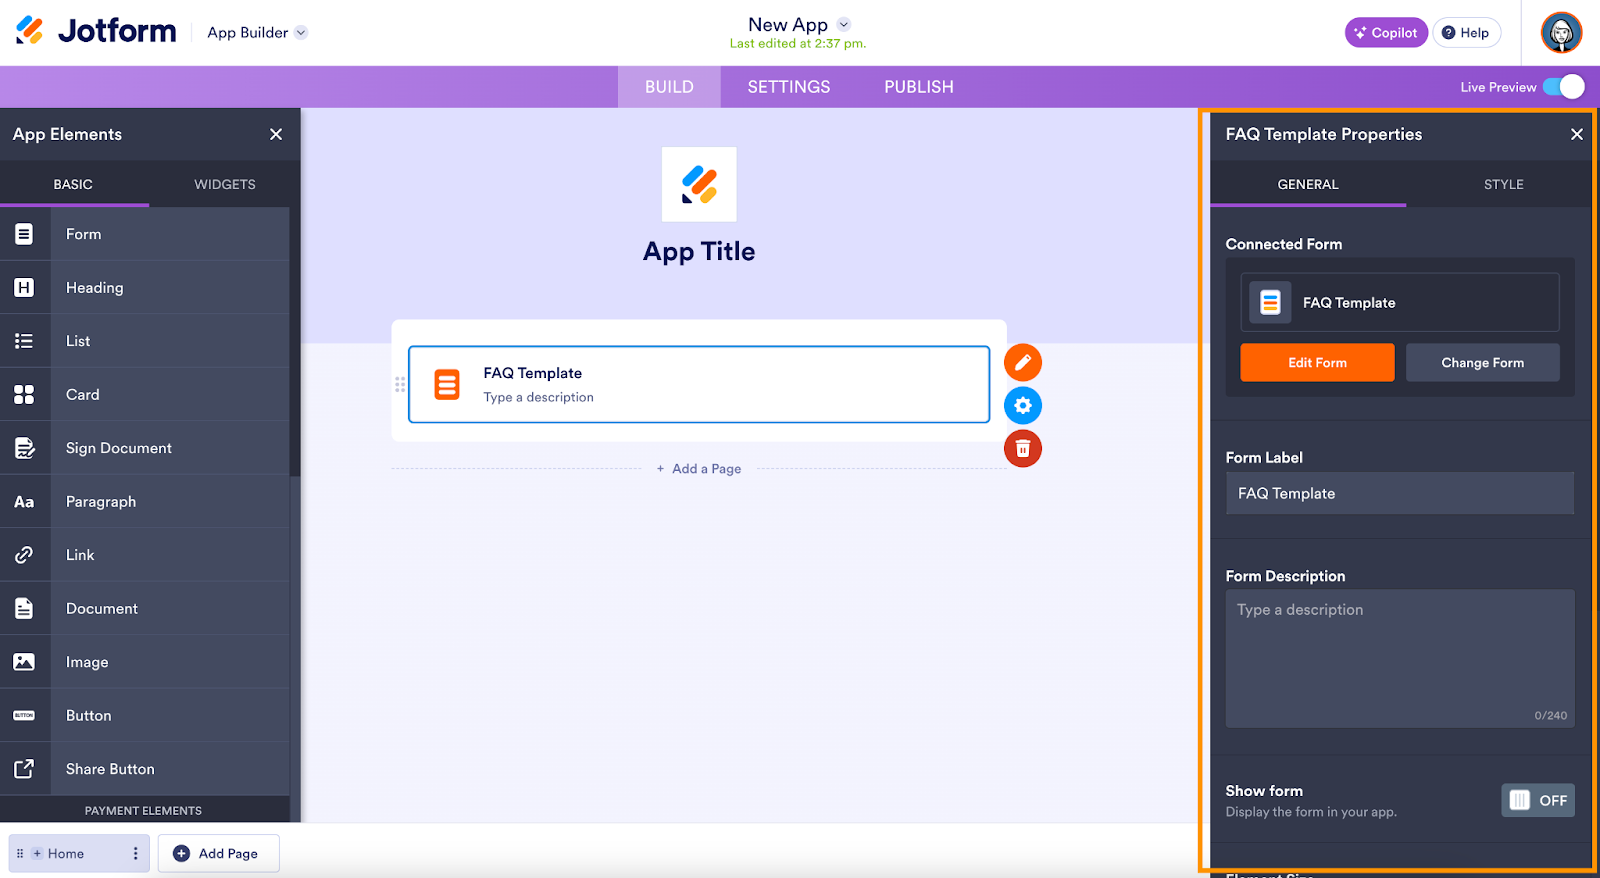Select the Button element icon
The image size is (1600, 878).
[x=24, y=716]
